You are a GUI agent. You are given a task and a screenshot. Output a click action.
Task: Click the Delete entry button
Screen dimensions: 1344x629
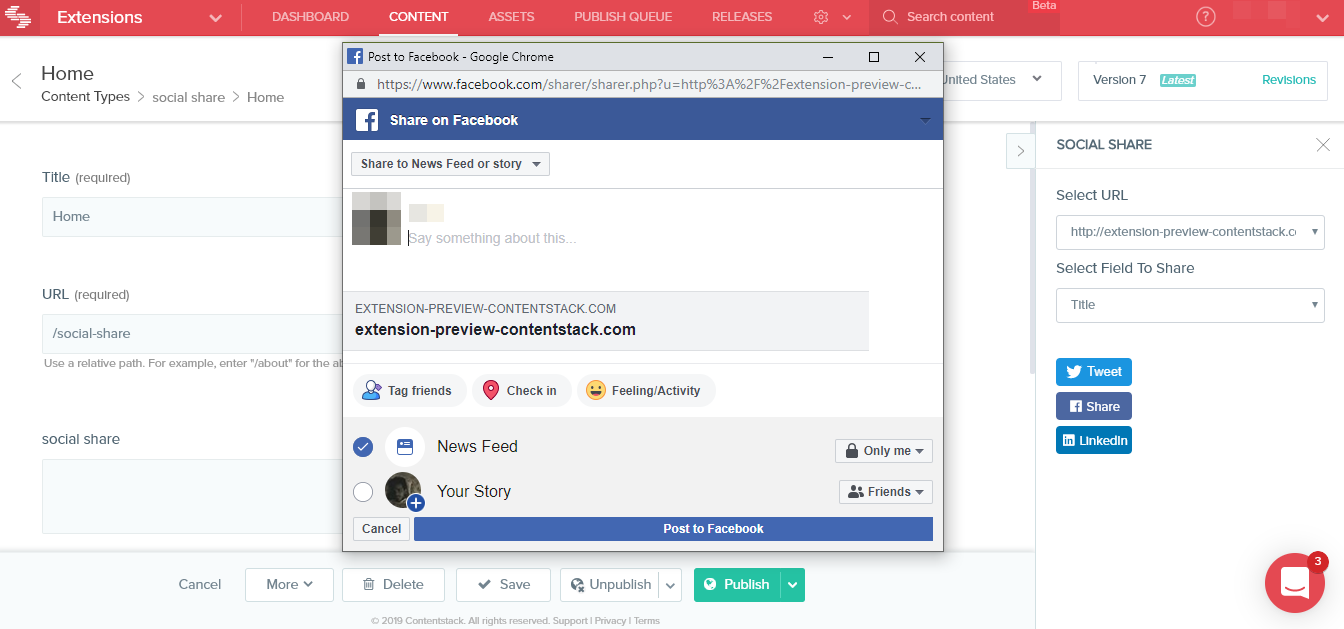click(392, 585)
